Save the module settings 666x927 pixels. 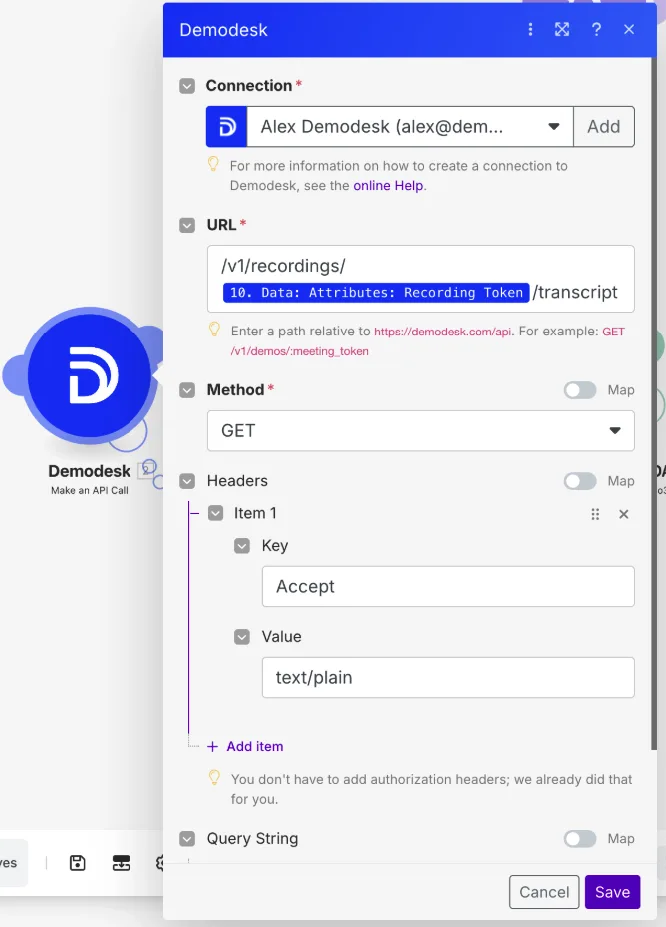tap(612, 892)
